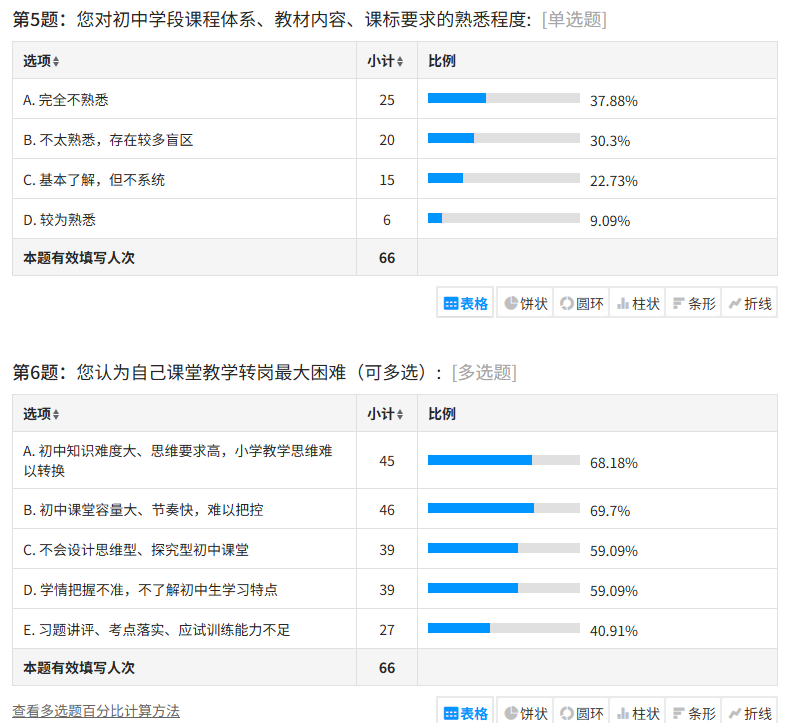
Task: Sort question 6 by 小计 column arrows
Action: 400,415
